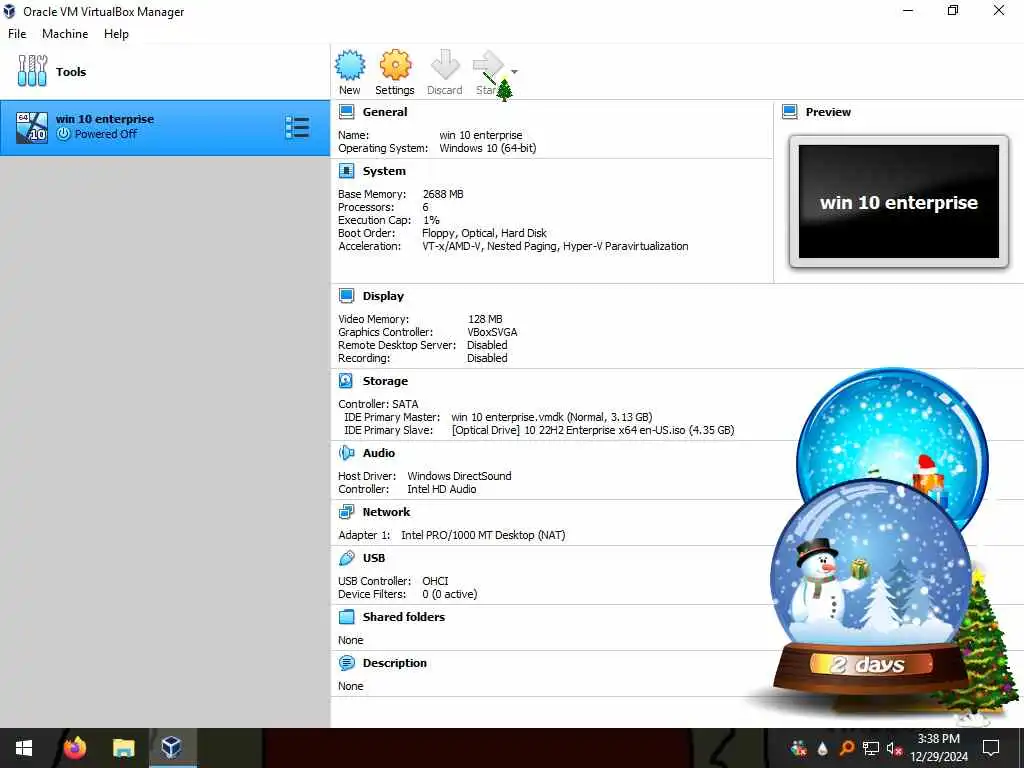Click the Preview section icon

(x=790, y=112)
